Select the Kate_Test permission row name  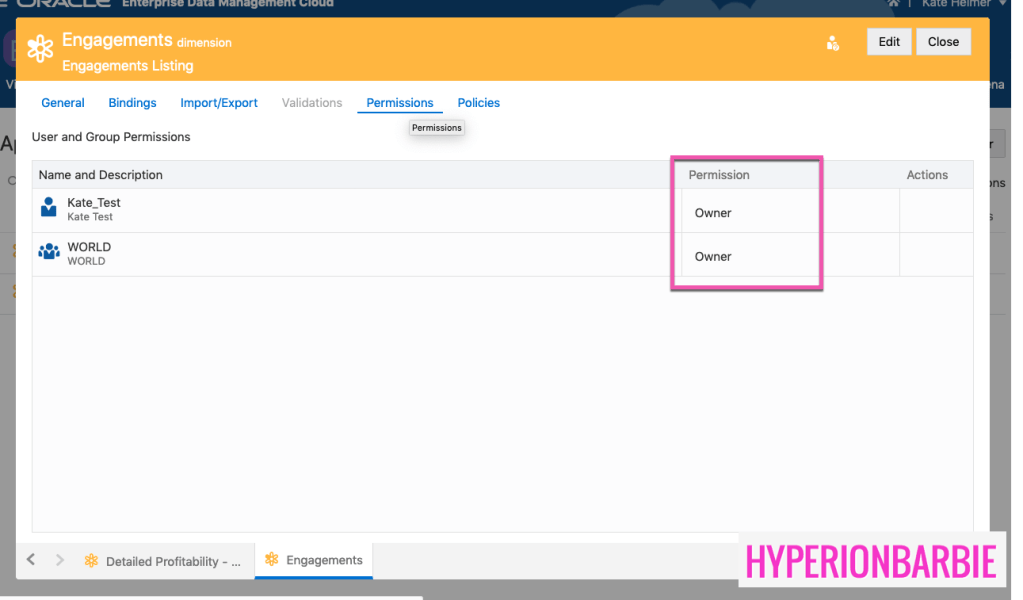(x=94, y=203)
